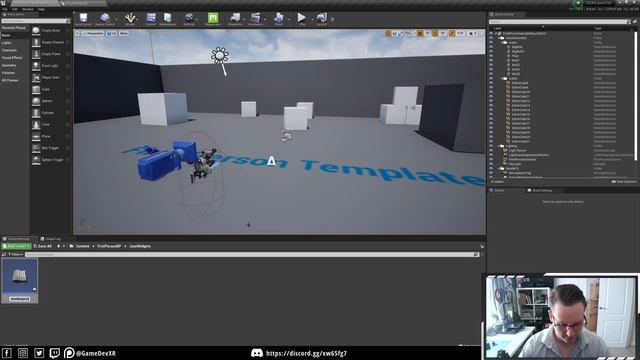Viewport: 640px width, 360px height.
Task: Collapse the RenderFX folder in World Outliner
Action: click(499, 168)
